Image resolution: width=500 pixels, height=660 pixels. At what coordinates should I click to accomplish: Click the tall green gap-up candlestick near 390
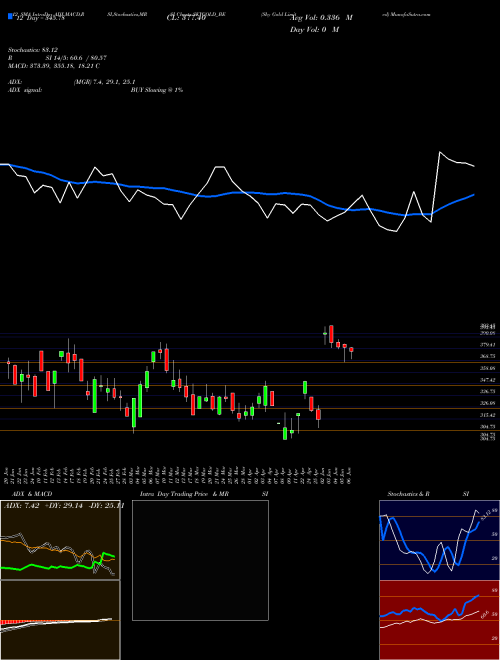(325, 334)
